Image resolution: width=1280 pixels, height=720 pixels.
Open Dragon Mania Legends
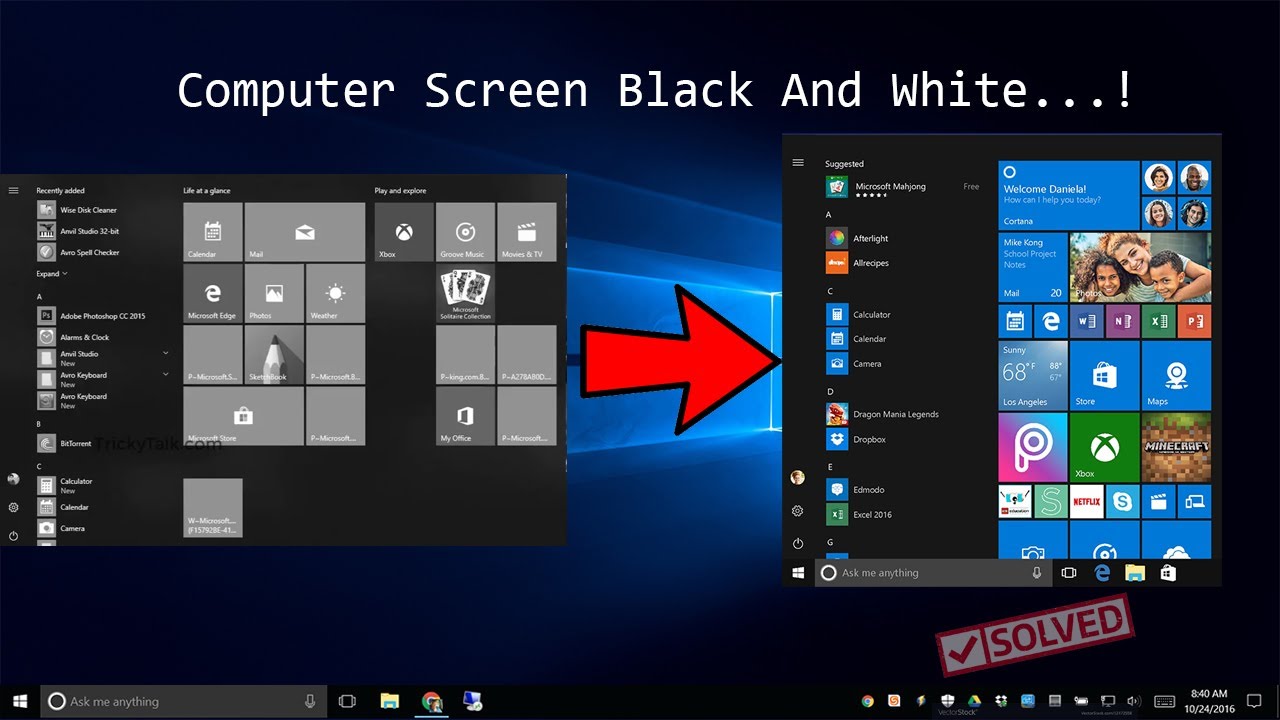click(882, 414)
